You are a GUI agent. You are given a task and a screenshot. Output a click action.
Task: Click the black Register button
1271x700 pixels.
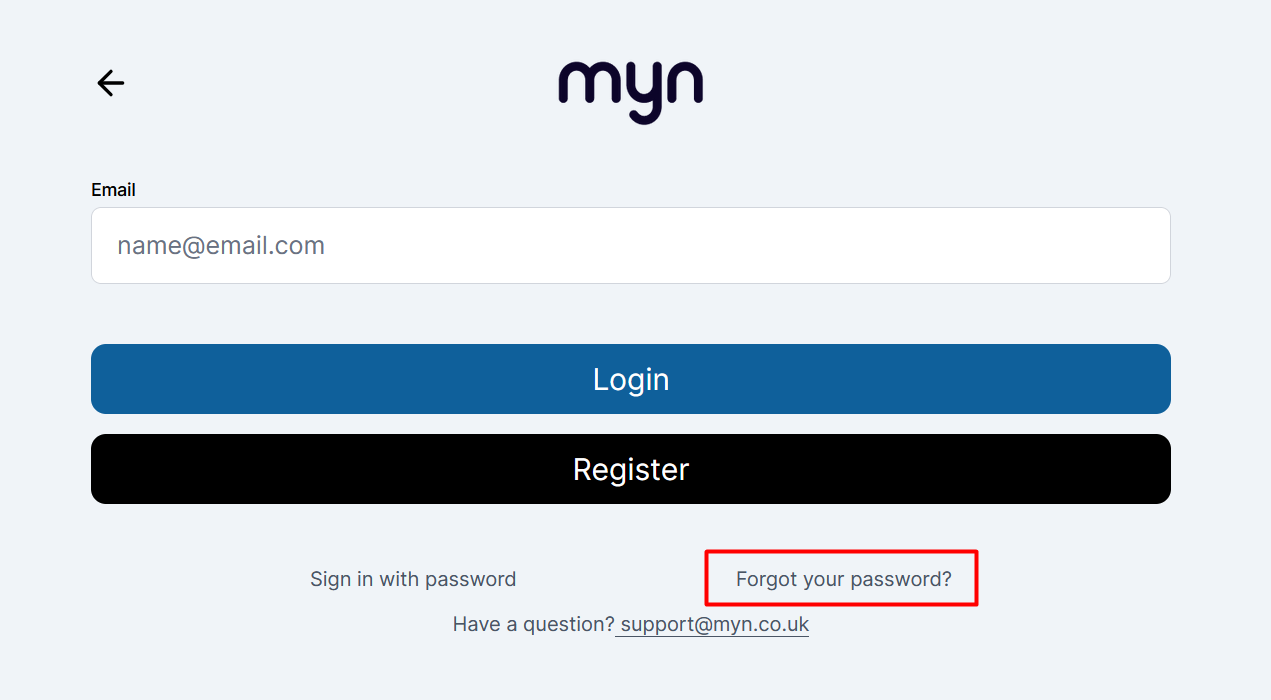[x=631, y=469]
